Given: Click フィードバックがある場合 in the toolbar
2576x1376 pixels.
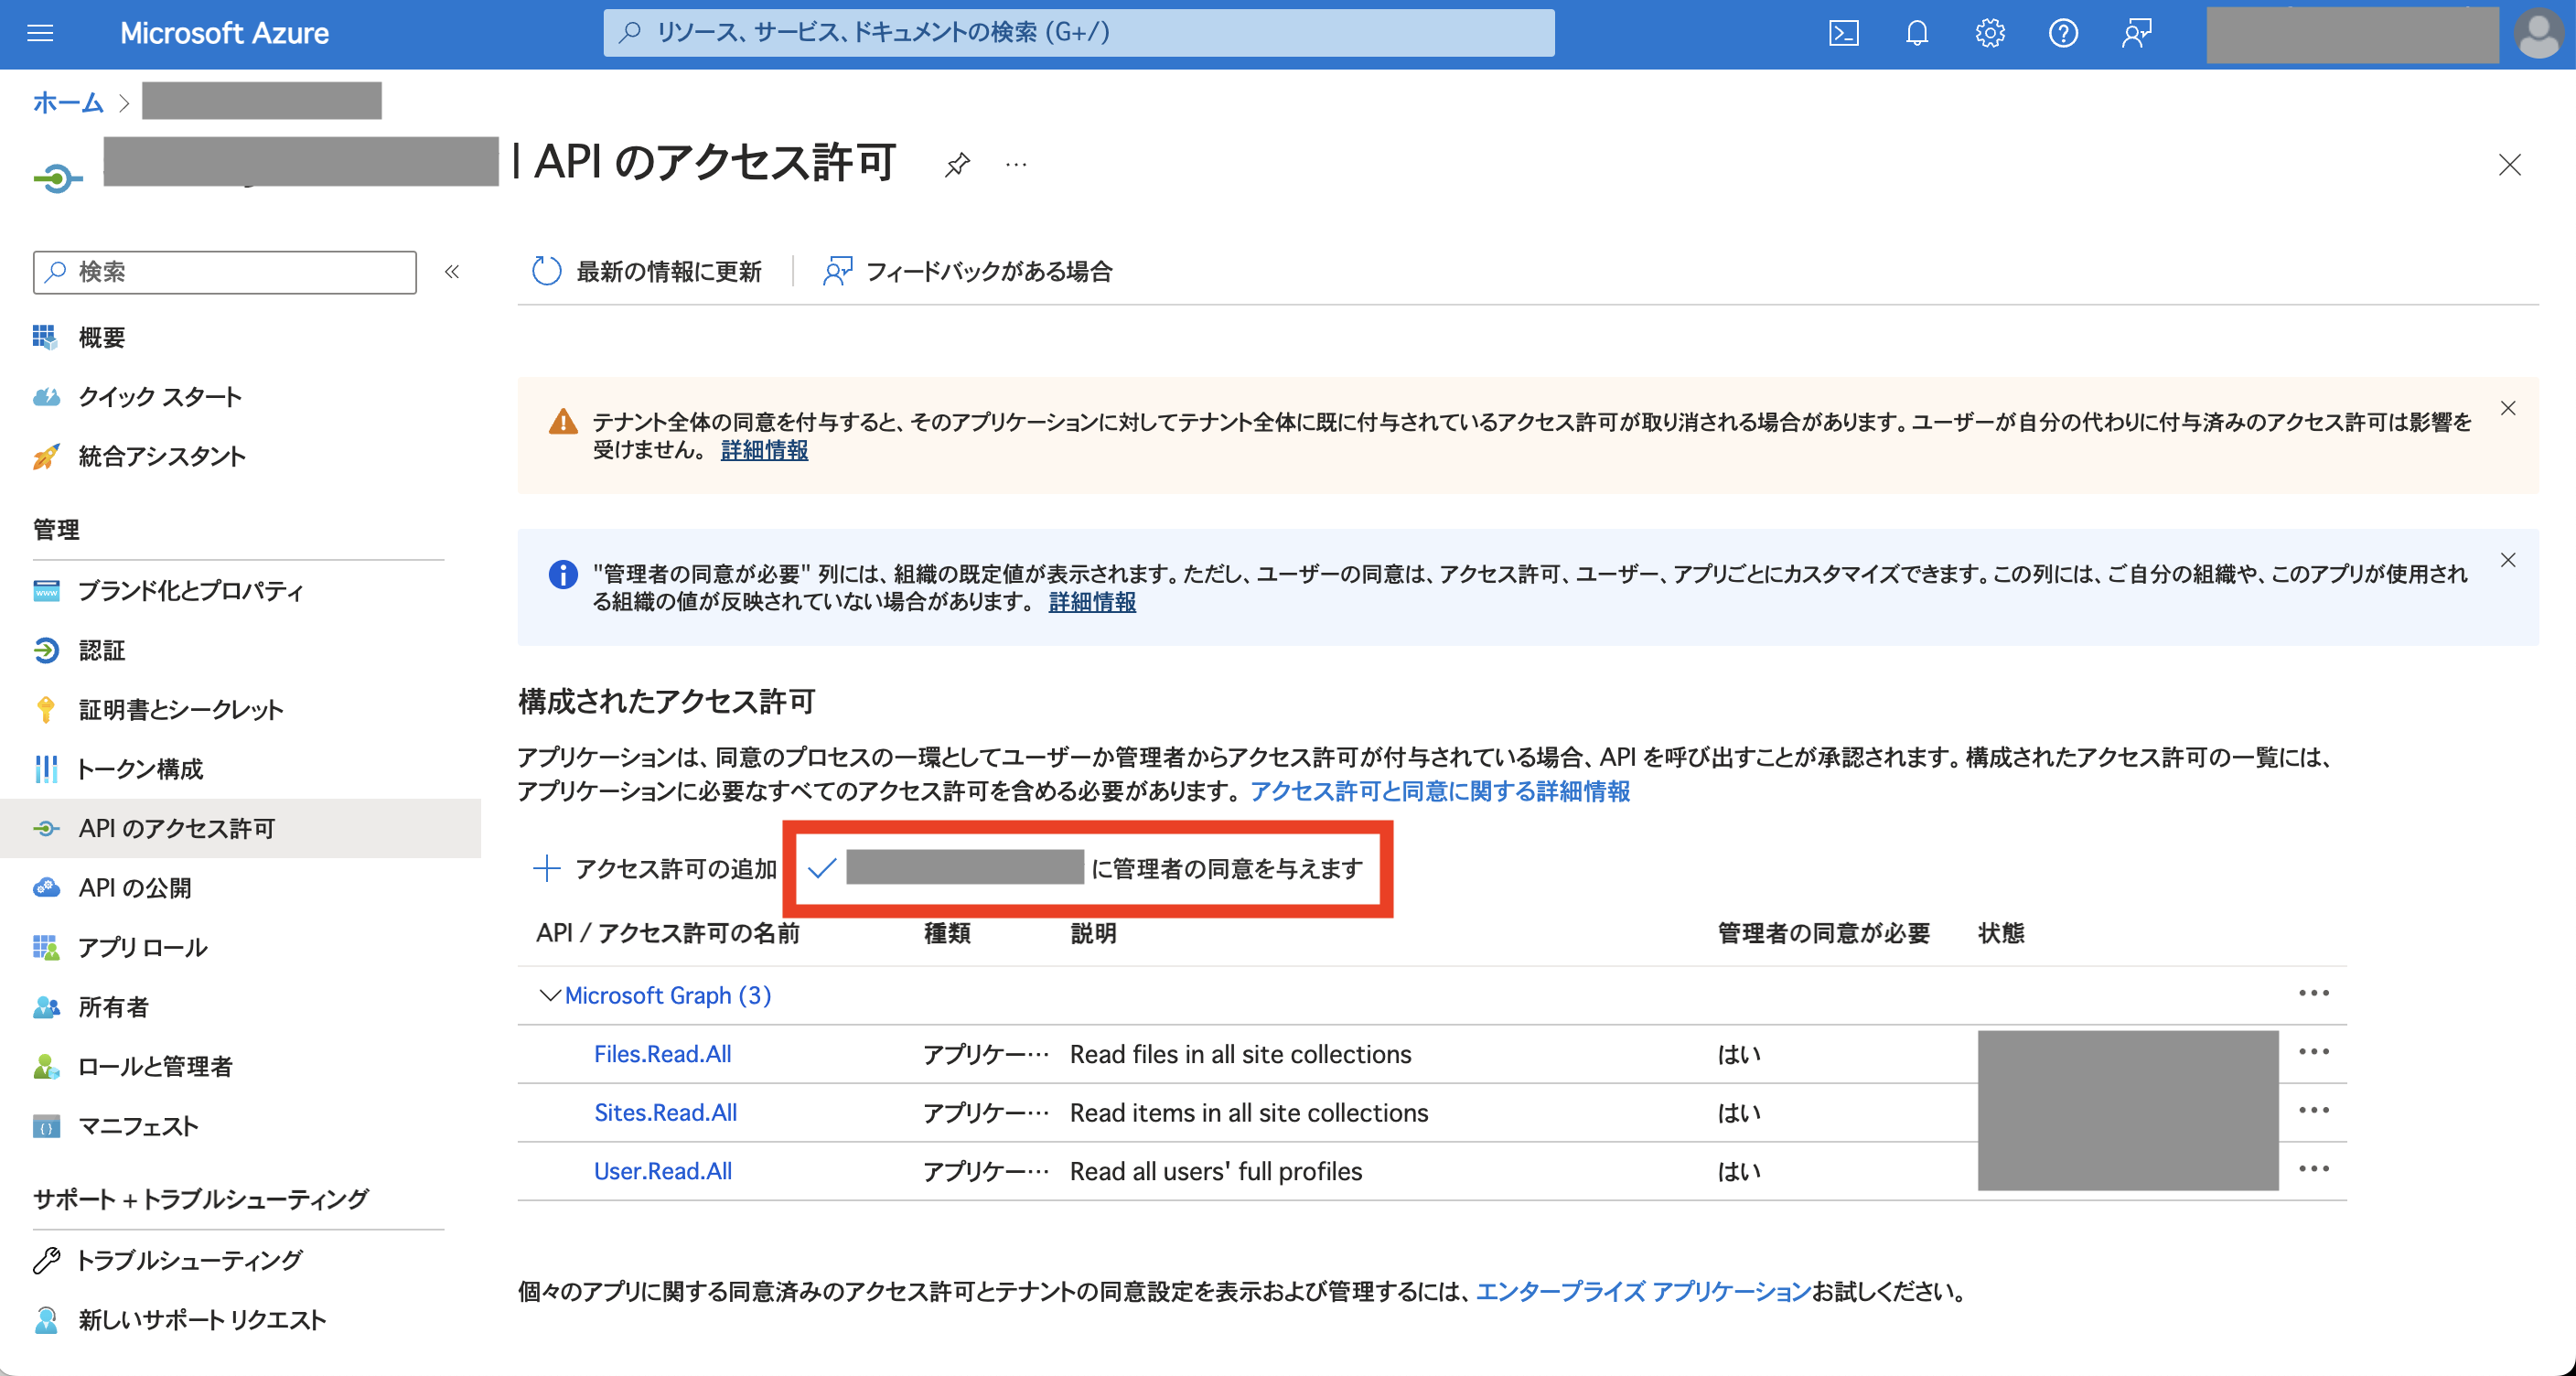Looking at the screenshot, I should coord(967,271).
